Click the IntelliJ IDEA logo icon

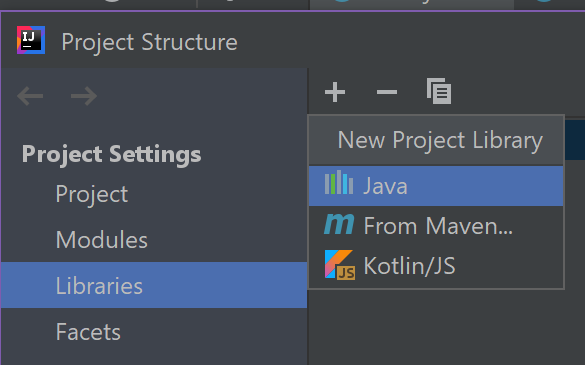(x=31, y=40)
